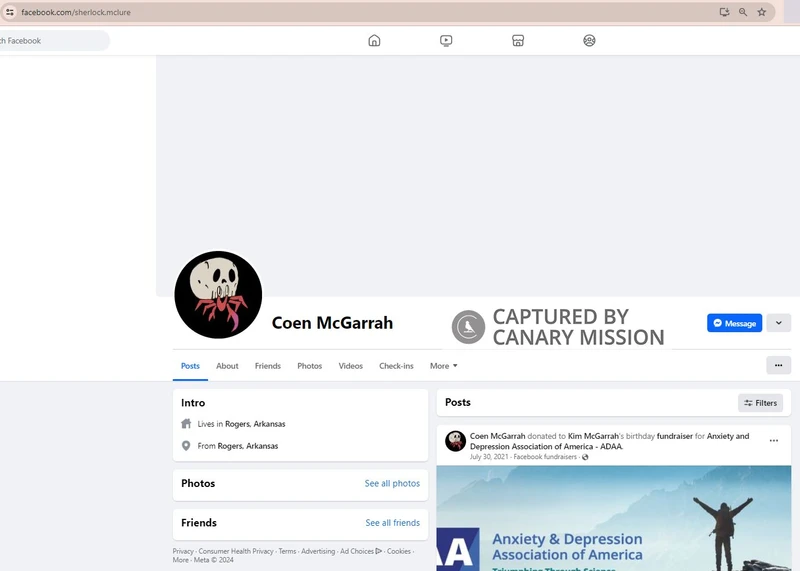Open the Friends card heading

click(199, 523)
